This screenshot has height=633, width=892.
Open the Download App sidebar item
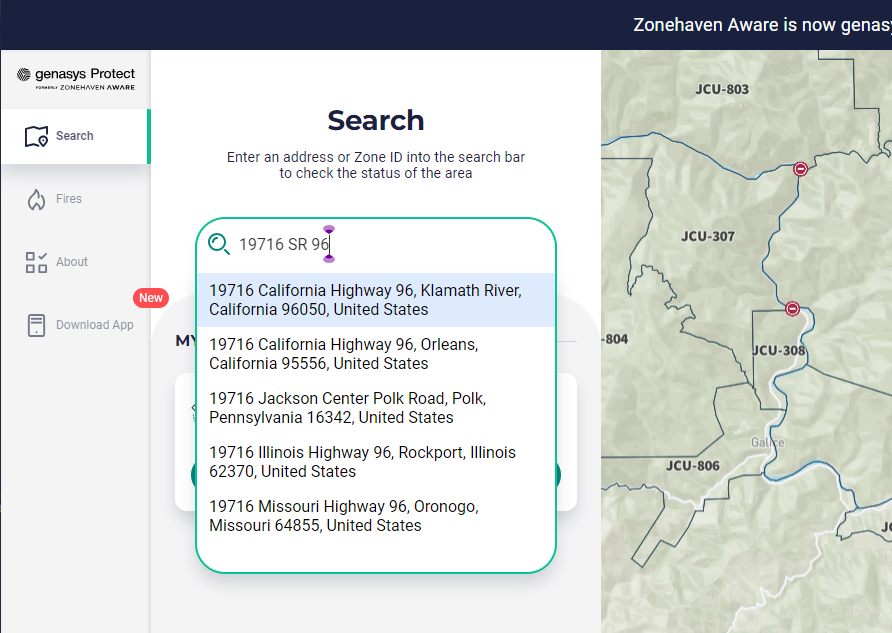coord(75,325)
